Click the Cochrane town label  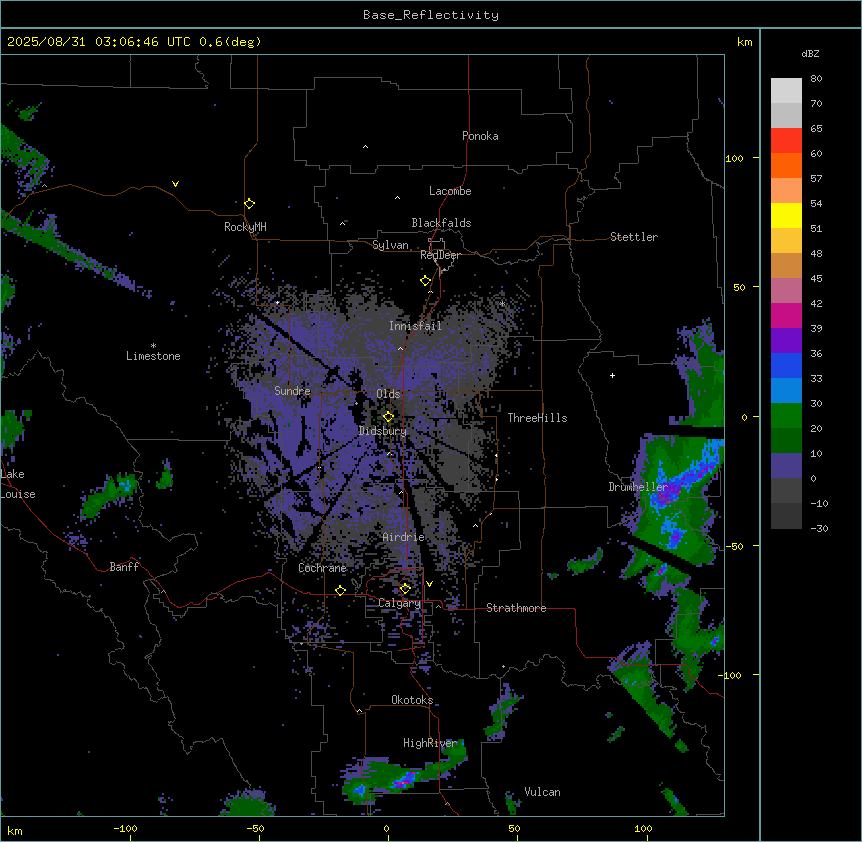323,568
